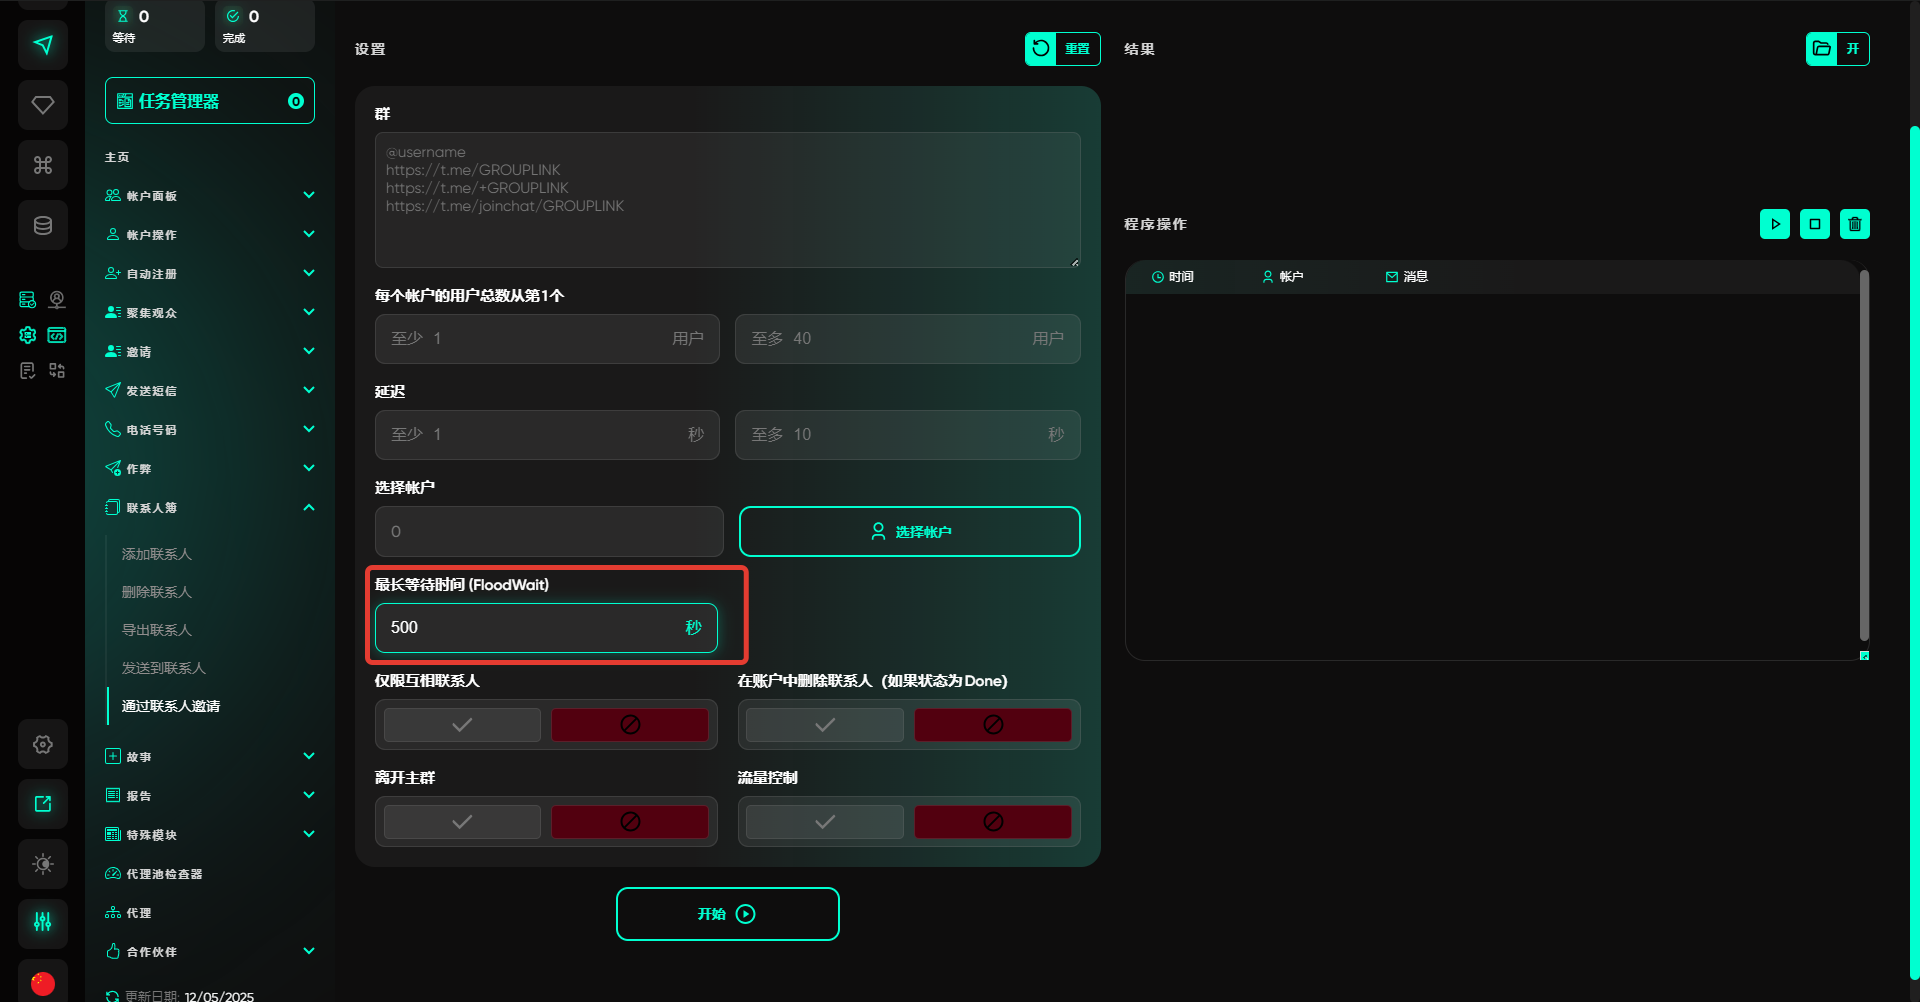The width and height of the screenshot is (1920, 1002).
Task: Click the 开始 start button
Action: click(727, 914)
